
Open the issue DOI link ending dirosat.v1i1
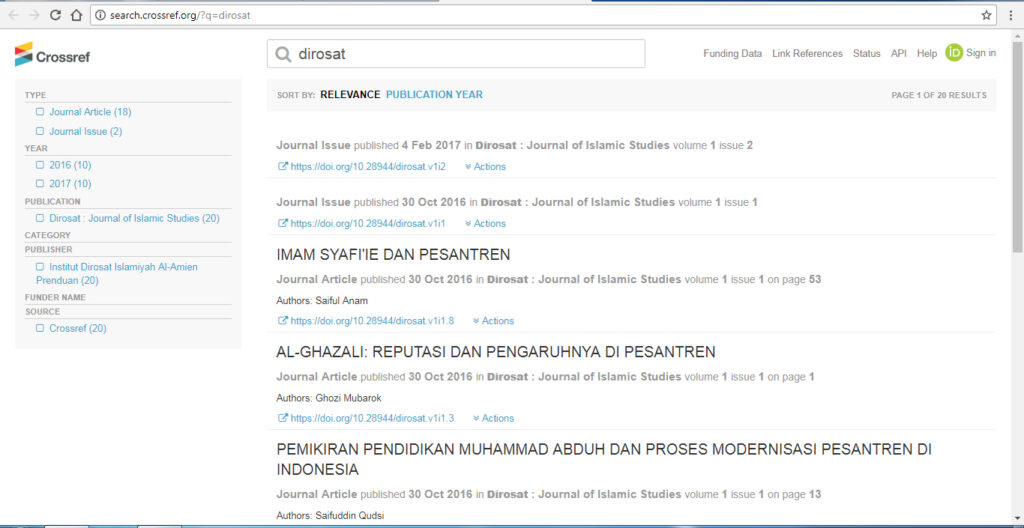tap(368, 223)
